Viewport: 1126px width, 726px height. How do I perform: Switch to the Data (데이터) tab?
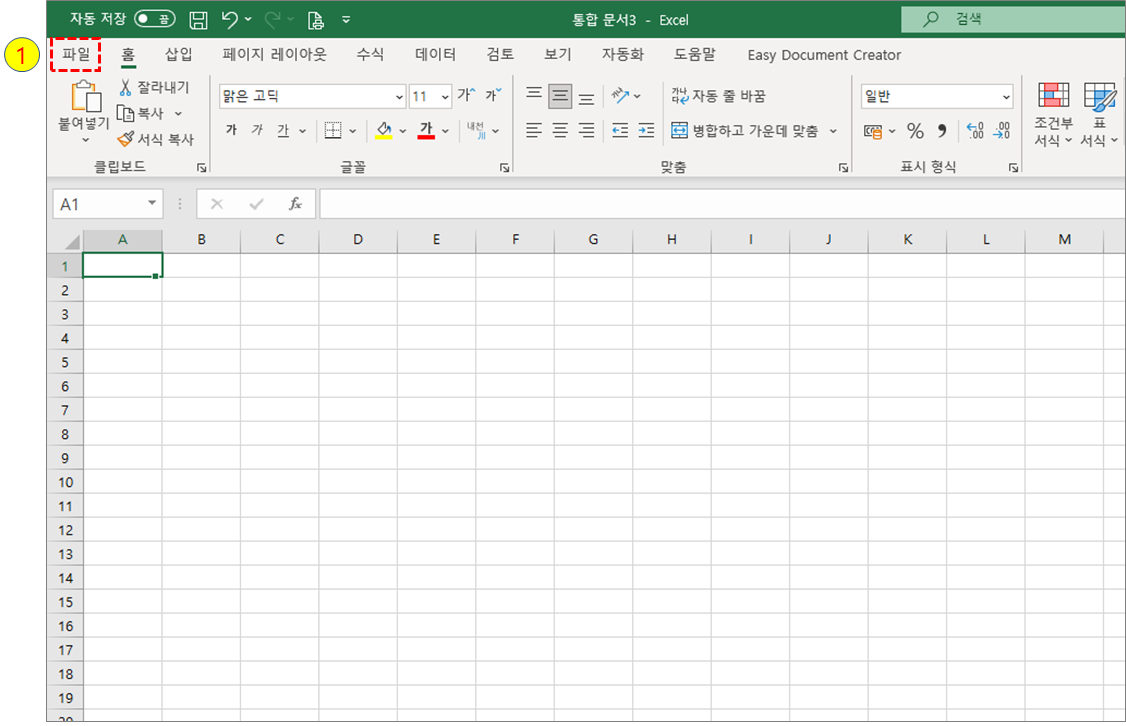(x=435, y=55)
